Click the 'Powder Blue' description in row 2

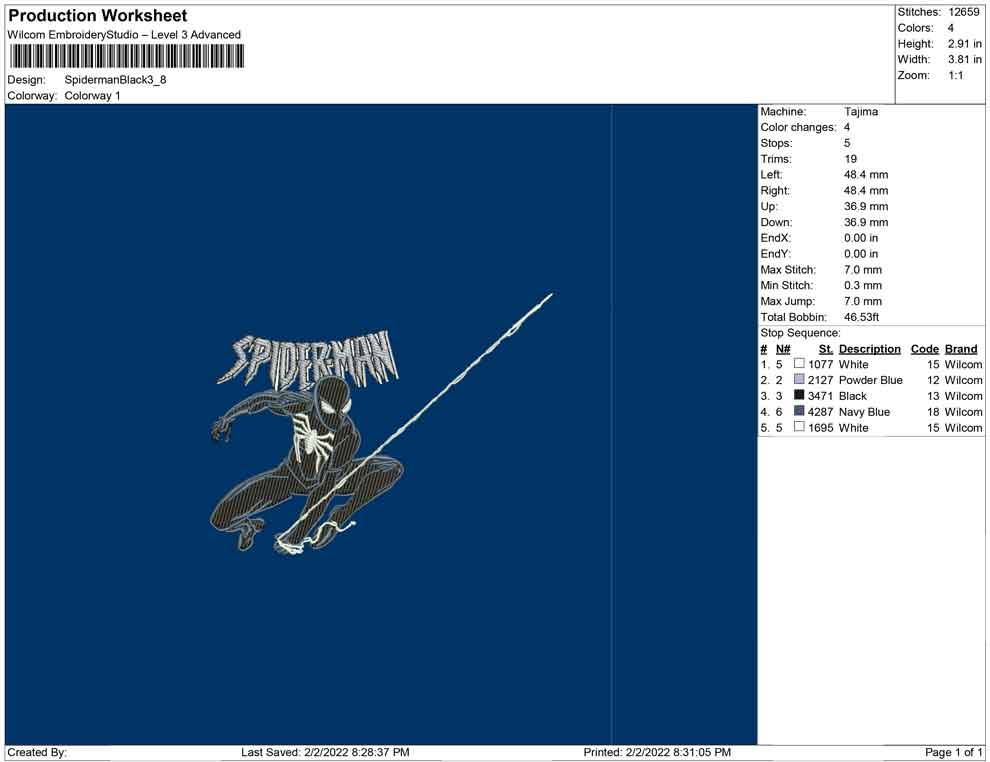(x=871, y=380)
